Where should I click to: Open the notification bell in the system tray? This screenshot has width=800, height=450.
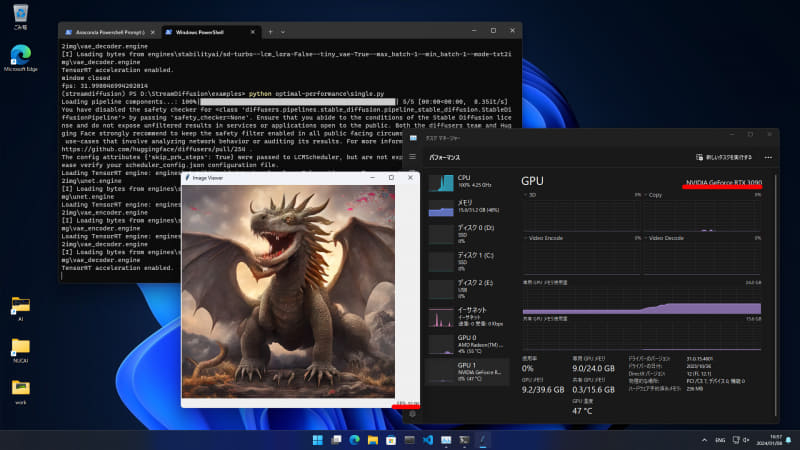789,440
